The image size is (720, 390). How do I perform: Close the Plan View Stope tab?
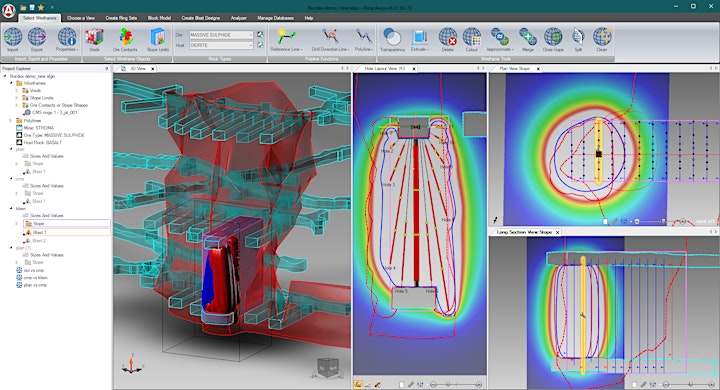[x=538, y=68]
